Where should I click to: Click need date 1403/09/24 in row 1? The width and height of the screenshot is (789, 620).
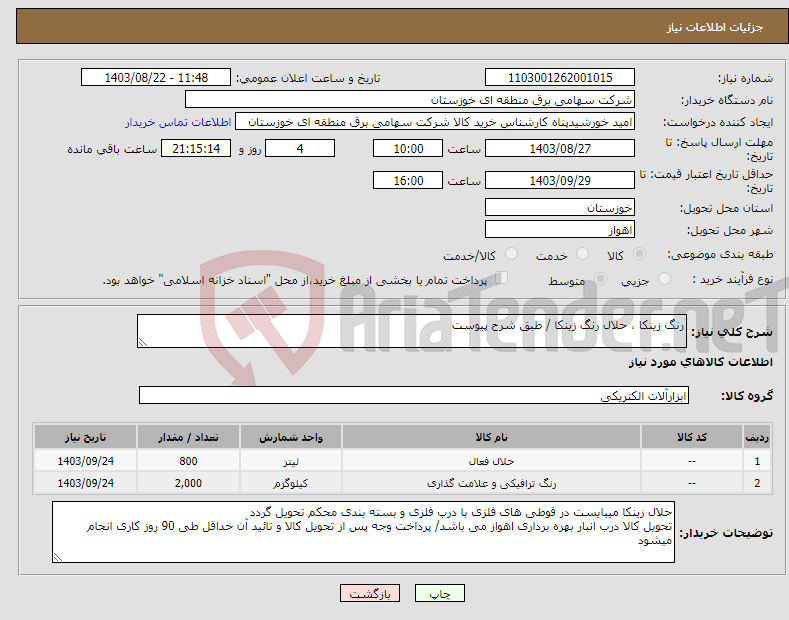[86, 461]
